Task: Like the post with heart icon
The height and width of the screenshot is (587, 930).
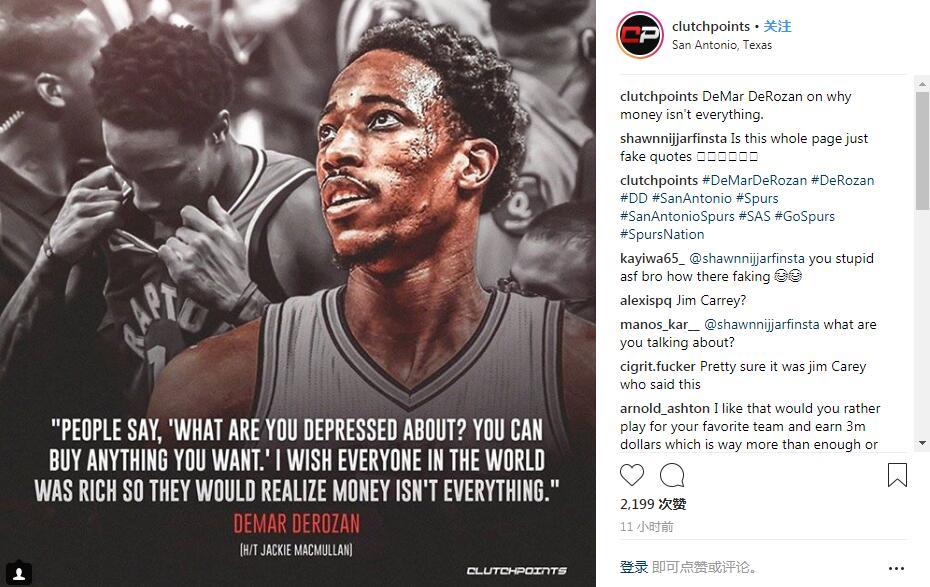Action: (632, 475)
